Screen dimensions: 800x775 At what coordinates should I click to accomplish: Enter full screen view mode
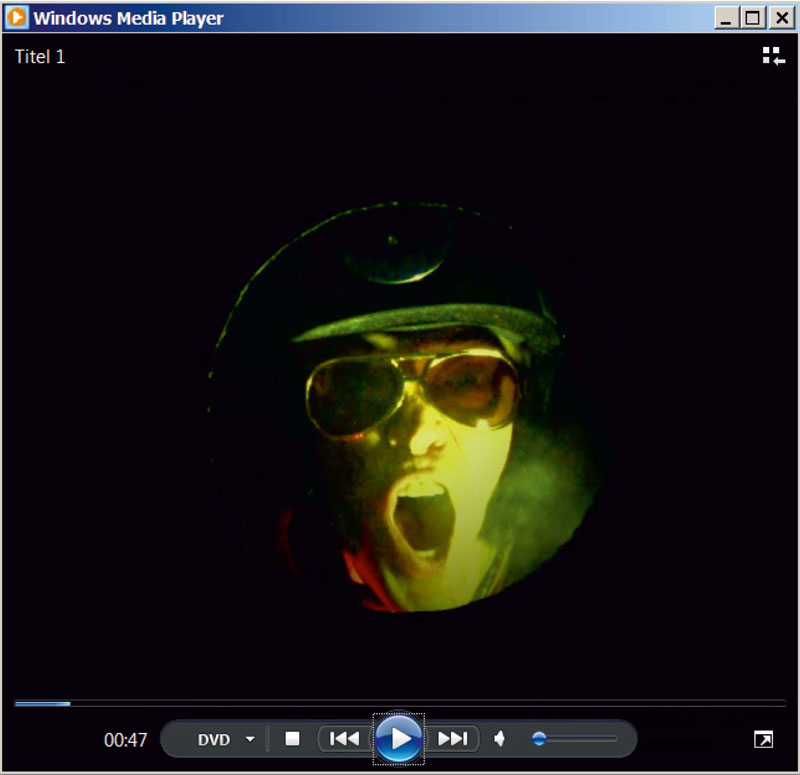pos(763,739)
